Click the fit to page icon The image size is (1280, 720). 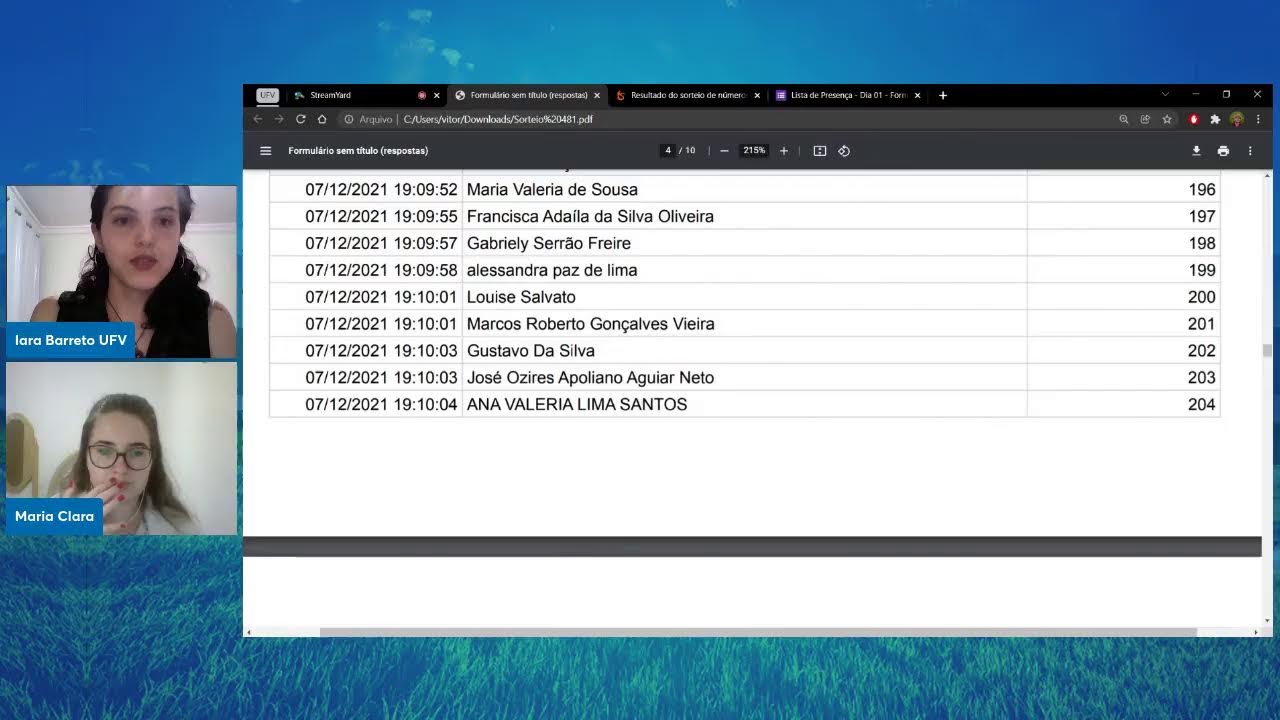tap(820, 151)
